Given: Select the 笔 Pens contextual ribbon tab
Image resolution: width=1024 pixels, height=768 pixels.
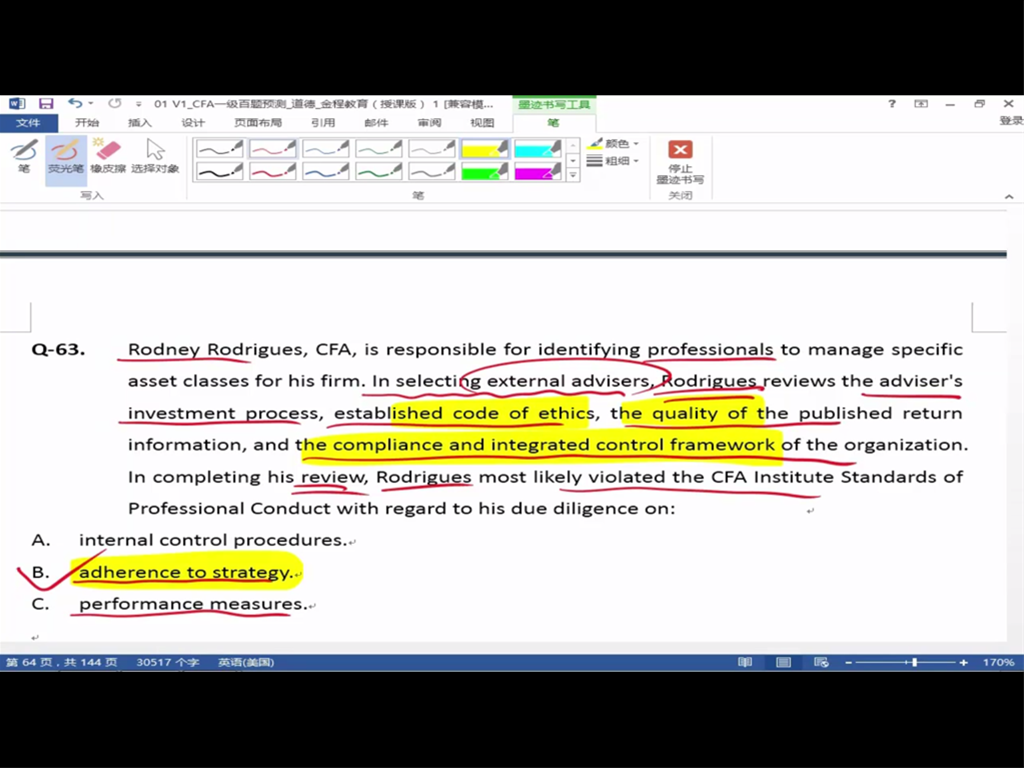Looking at the screenshot, I should [553, 123].
